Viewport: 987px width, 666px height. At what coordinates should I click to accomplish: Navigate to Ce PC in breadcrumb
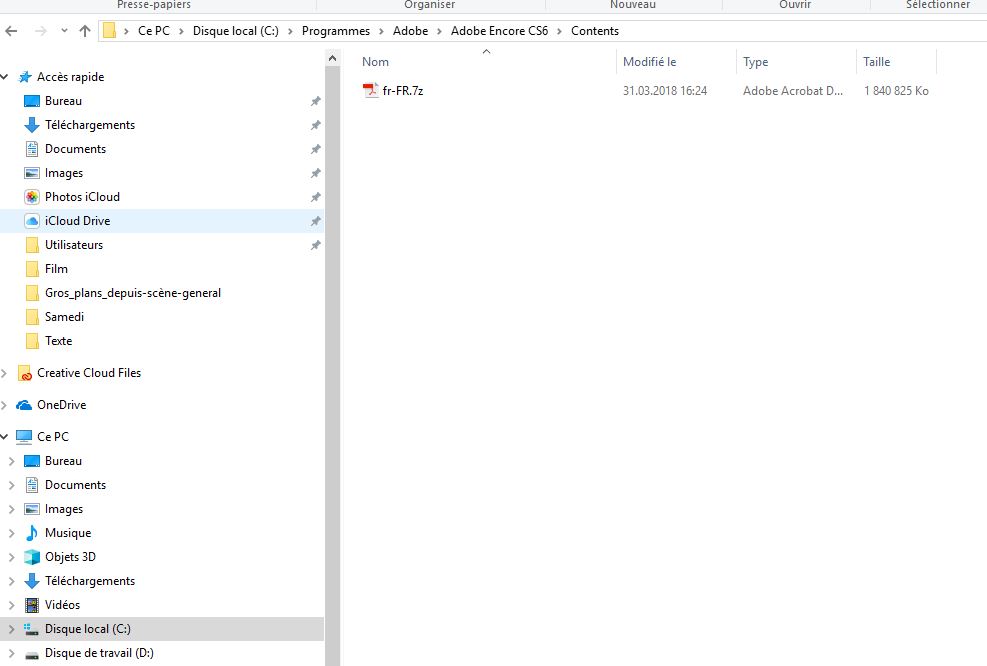tap(154, 31)
